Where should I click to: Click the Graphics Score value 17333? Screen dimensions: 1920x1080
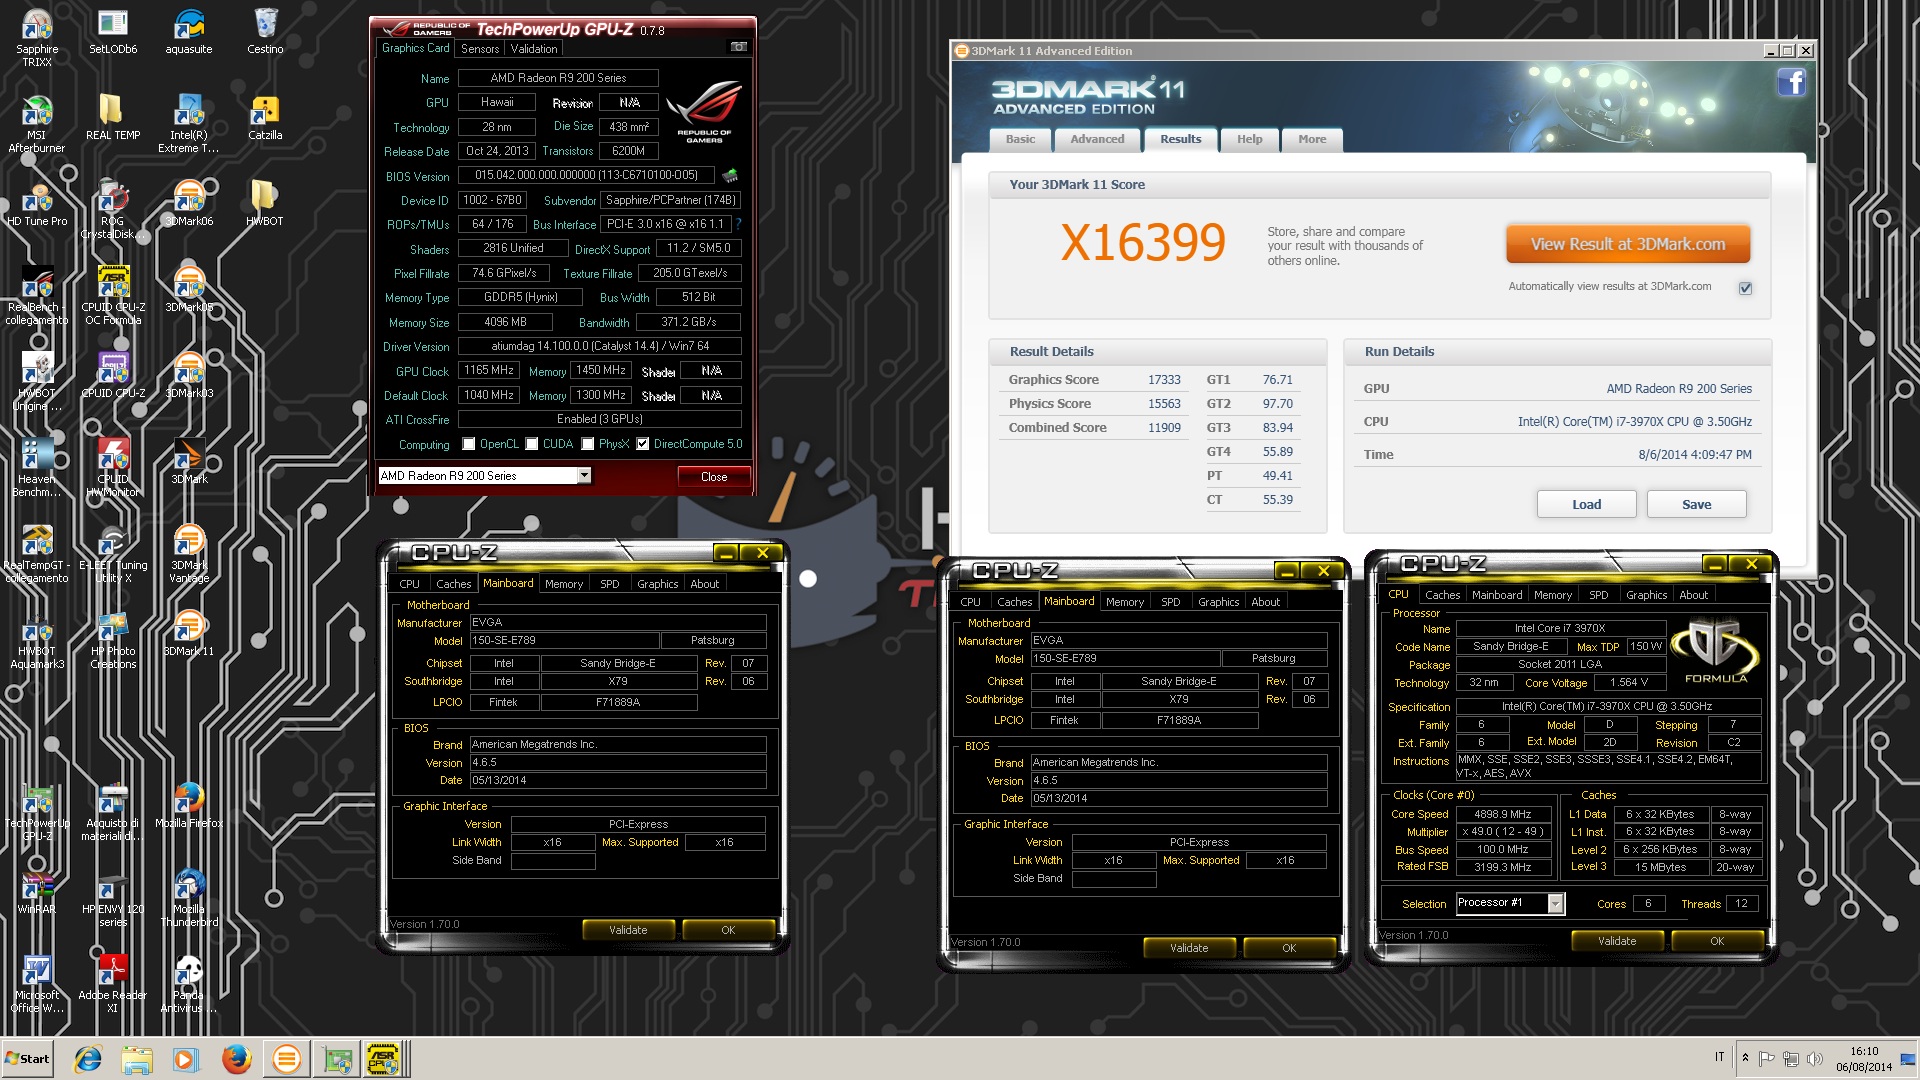pyautogui.click(x=1164, y=380)
